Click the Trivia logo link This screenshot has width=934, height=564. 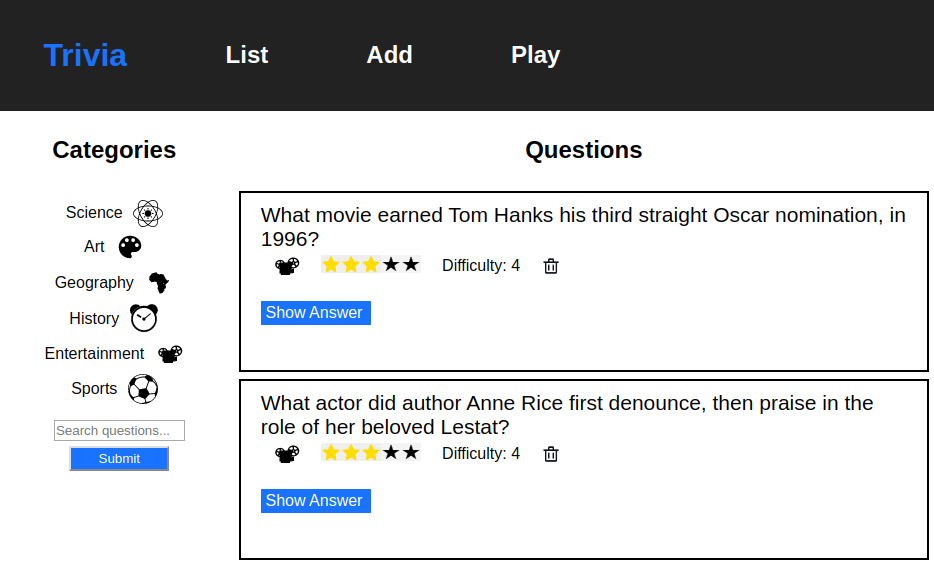click(85, 55)
